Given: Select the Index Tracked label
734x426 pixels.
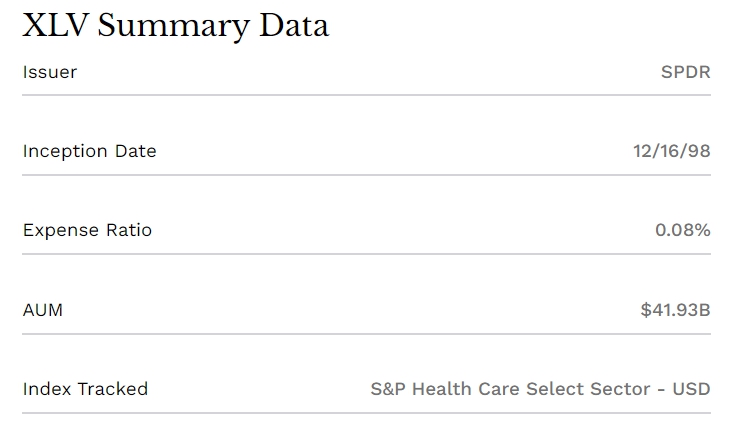Looking at the screenshot, I should (x=85, y=389).
